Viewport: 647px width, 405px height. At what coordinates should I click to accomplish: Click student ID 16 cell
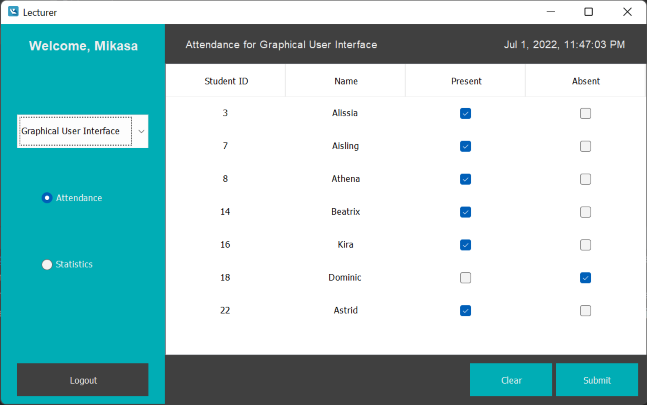click(225, 245)
